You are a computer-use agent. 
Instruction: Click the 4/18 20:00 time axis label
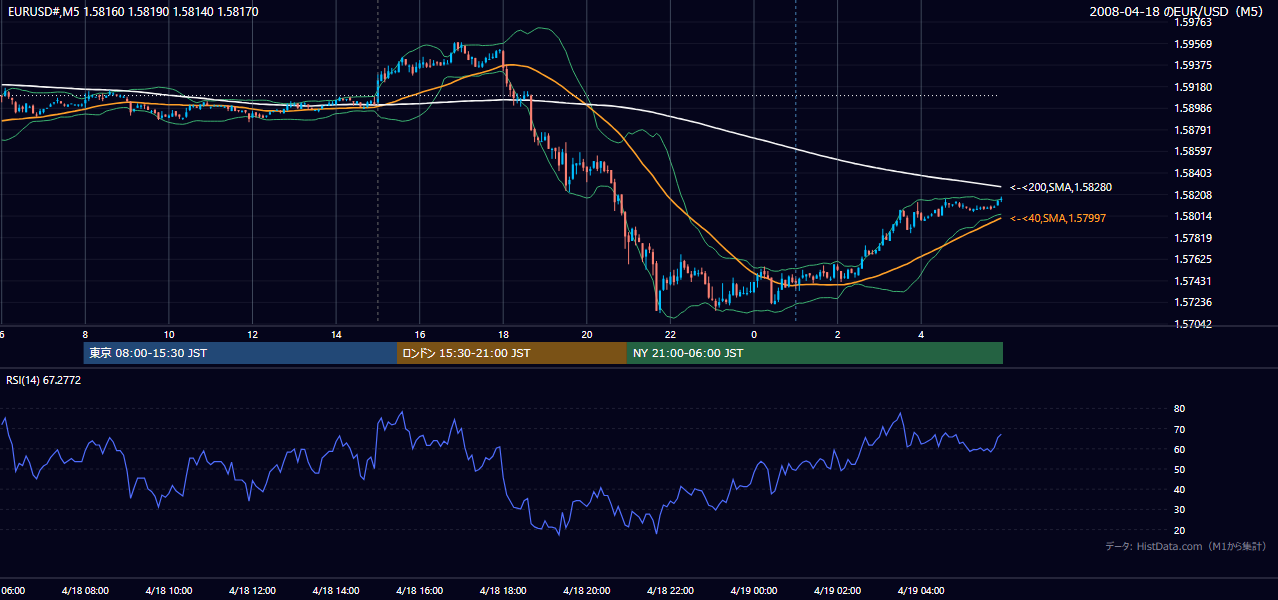click(x=586, y=590)
